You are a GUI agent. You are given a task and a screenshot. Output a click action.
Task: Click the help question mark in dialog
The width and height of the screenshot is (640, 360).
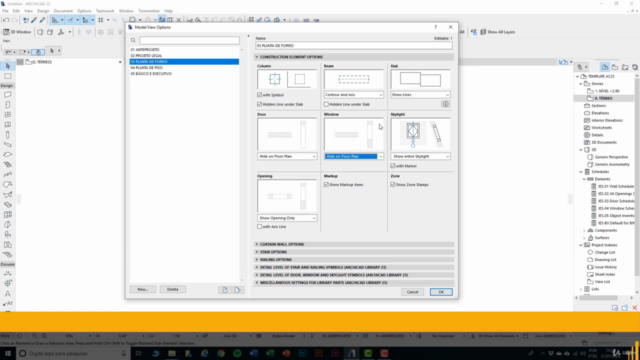coord(436,27)
